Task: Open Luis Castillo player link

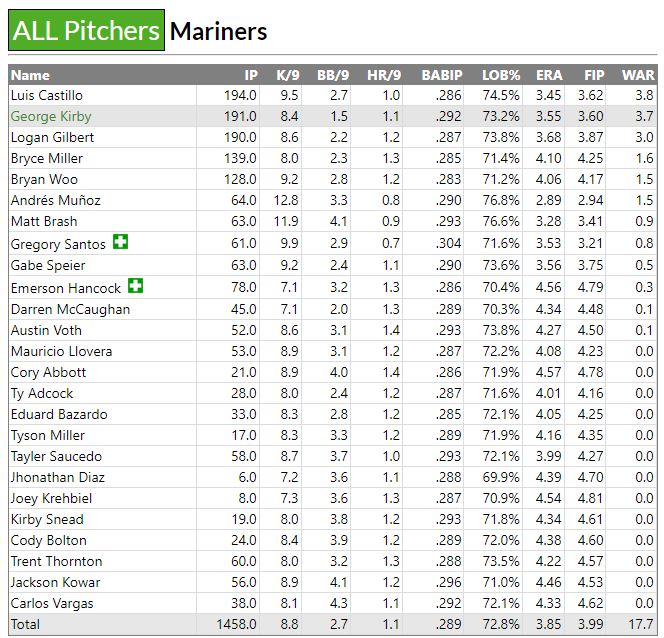Action: (46, 95)
